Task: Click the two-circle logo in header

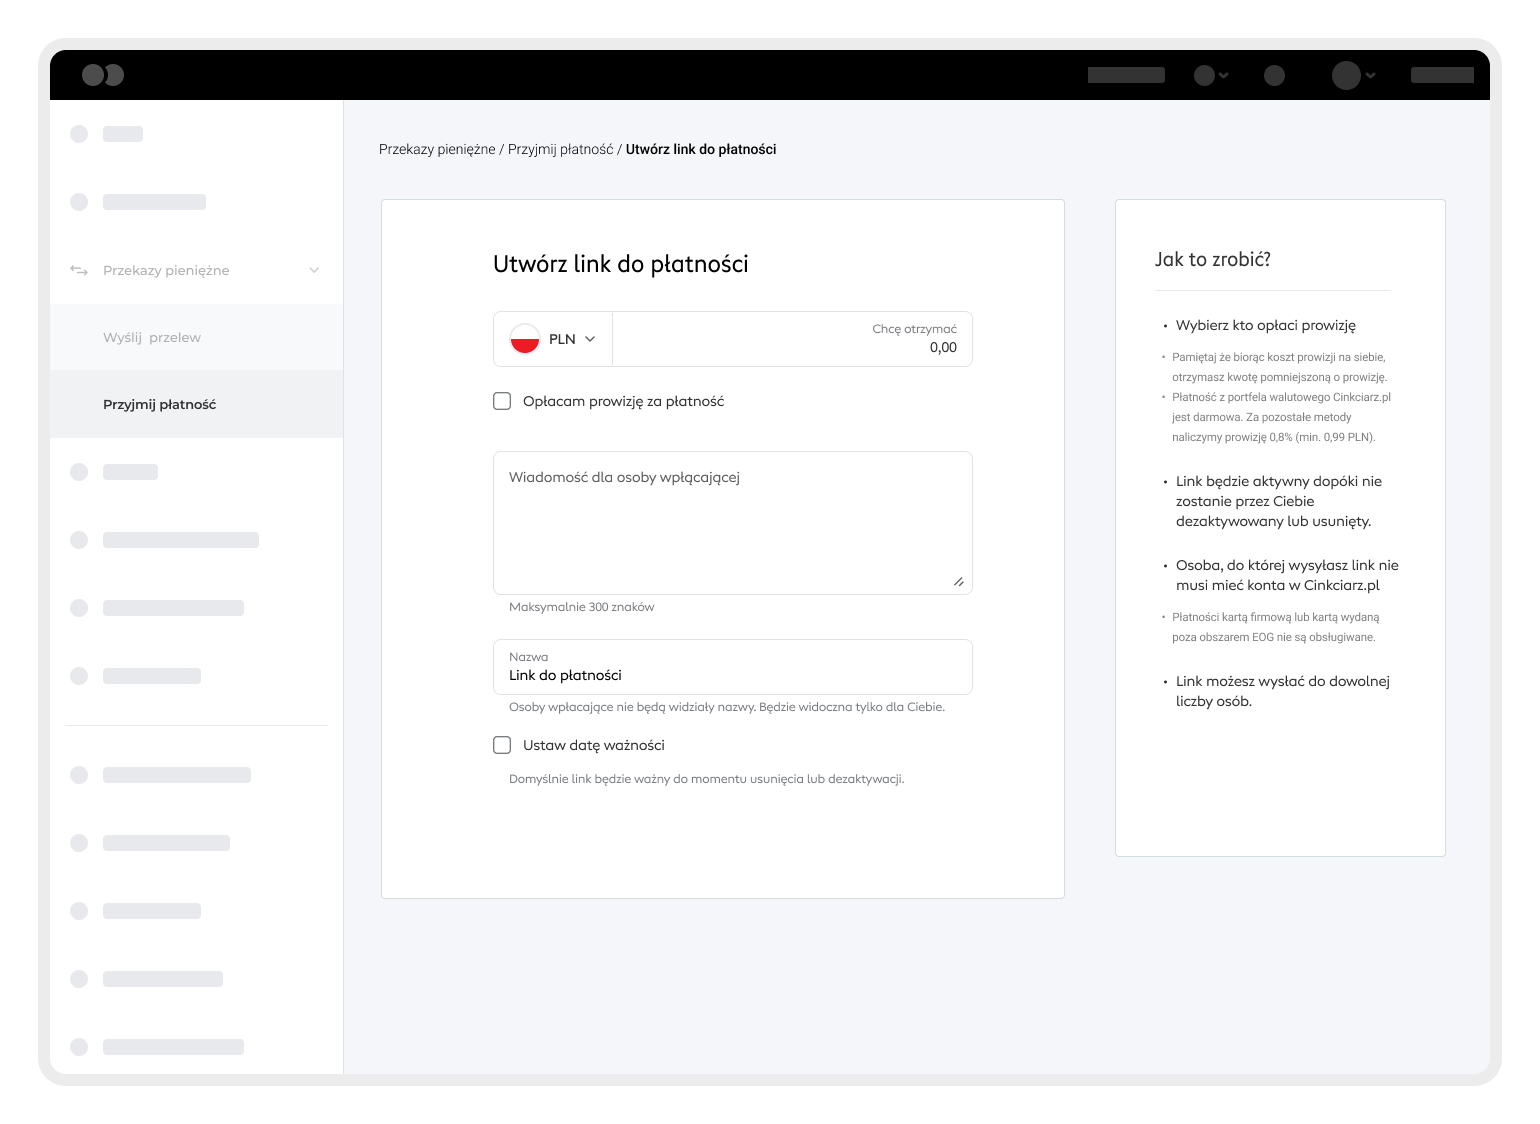Action: [x=102, y=75]
